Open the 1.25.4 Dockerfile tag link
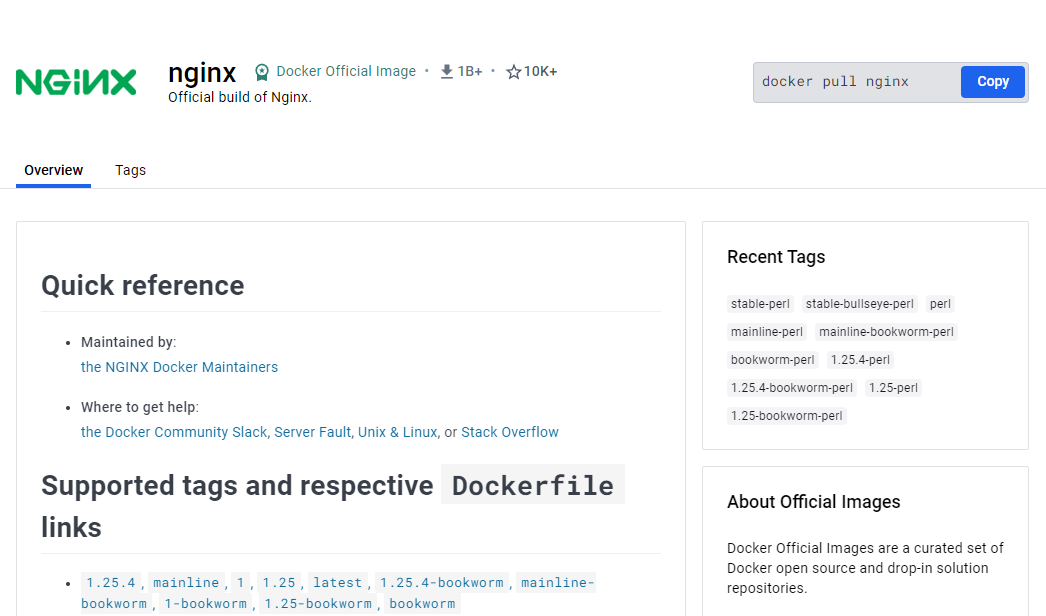 111,583
